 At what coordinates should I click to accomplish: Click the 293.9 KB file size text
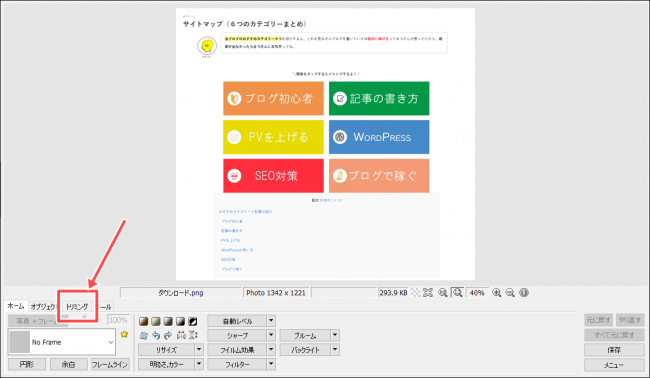(x=393, y=293)
